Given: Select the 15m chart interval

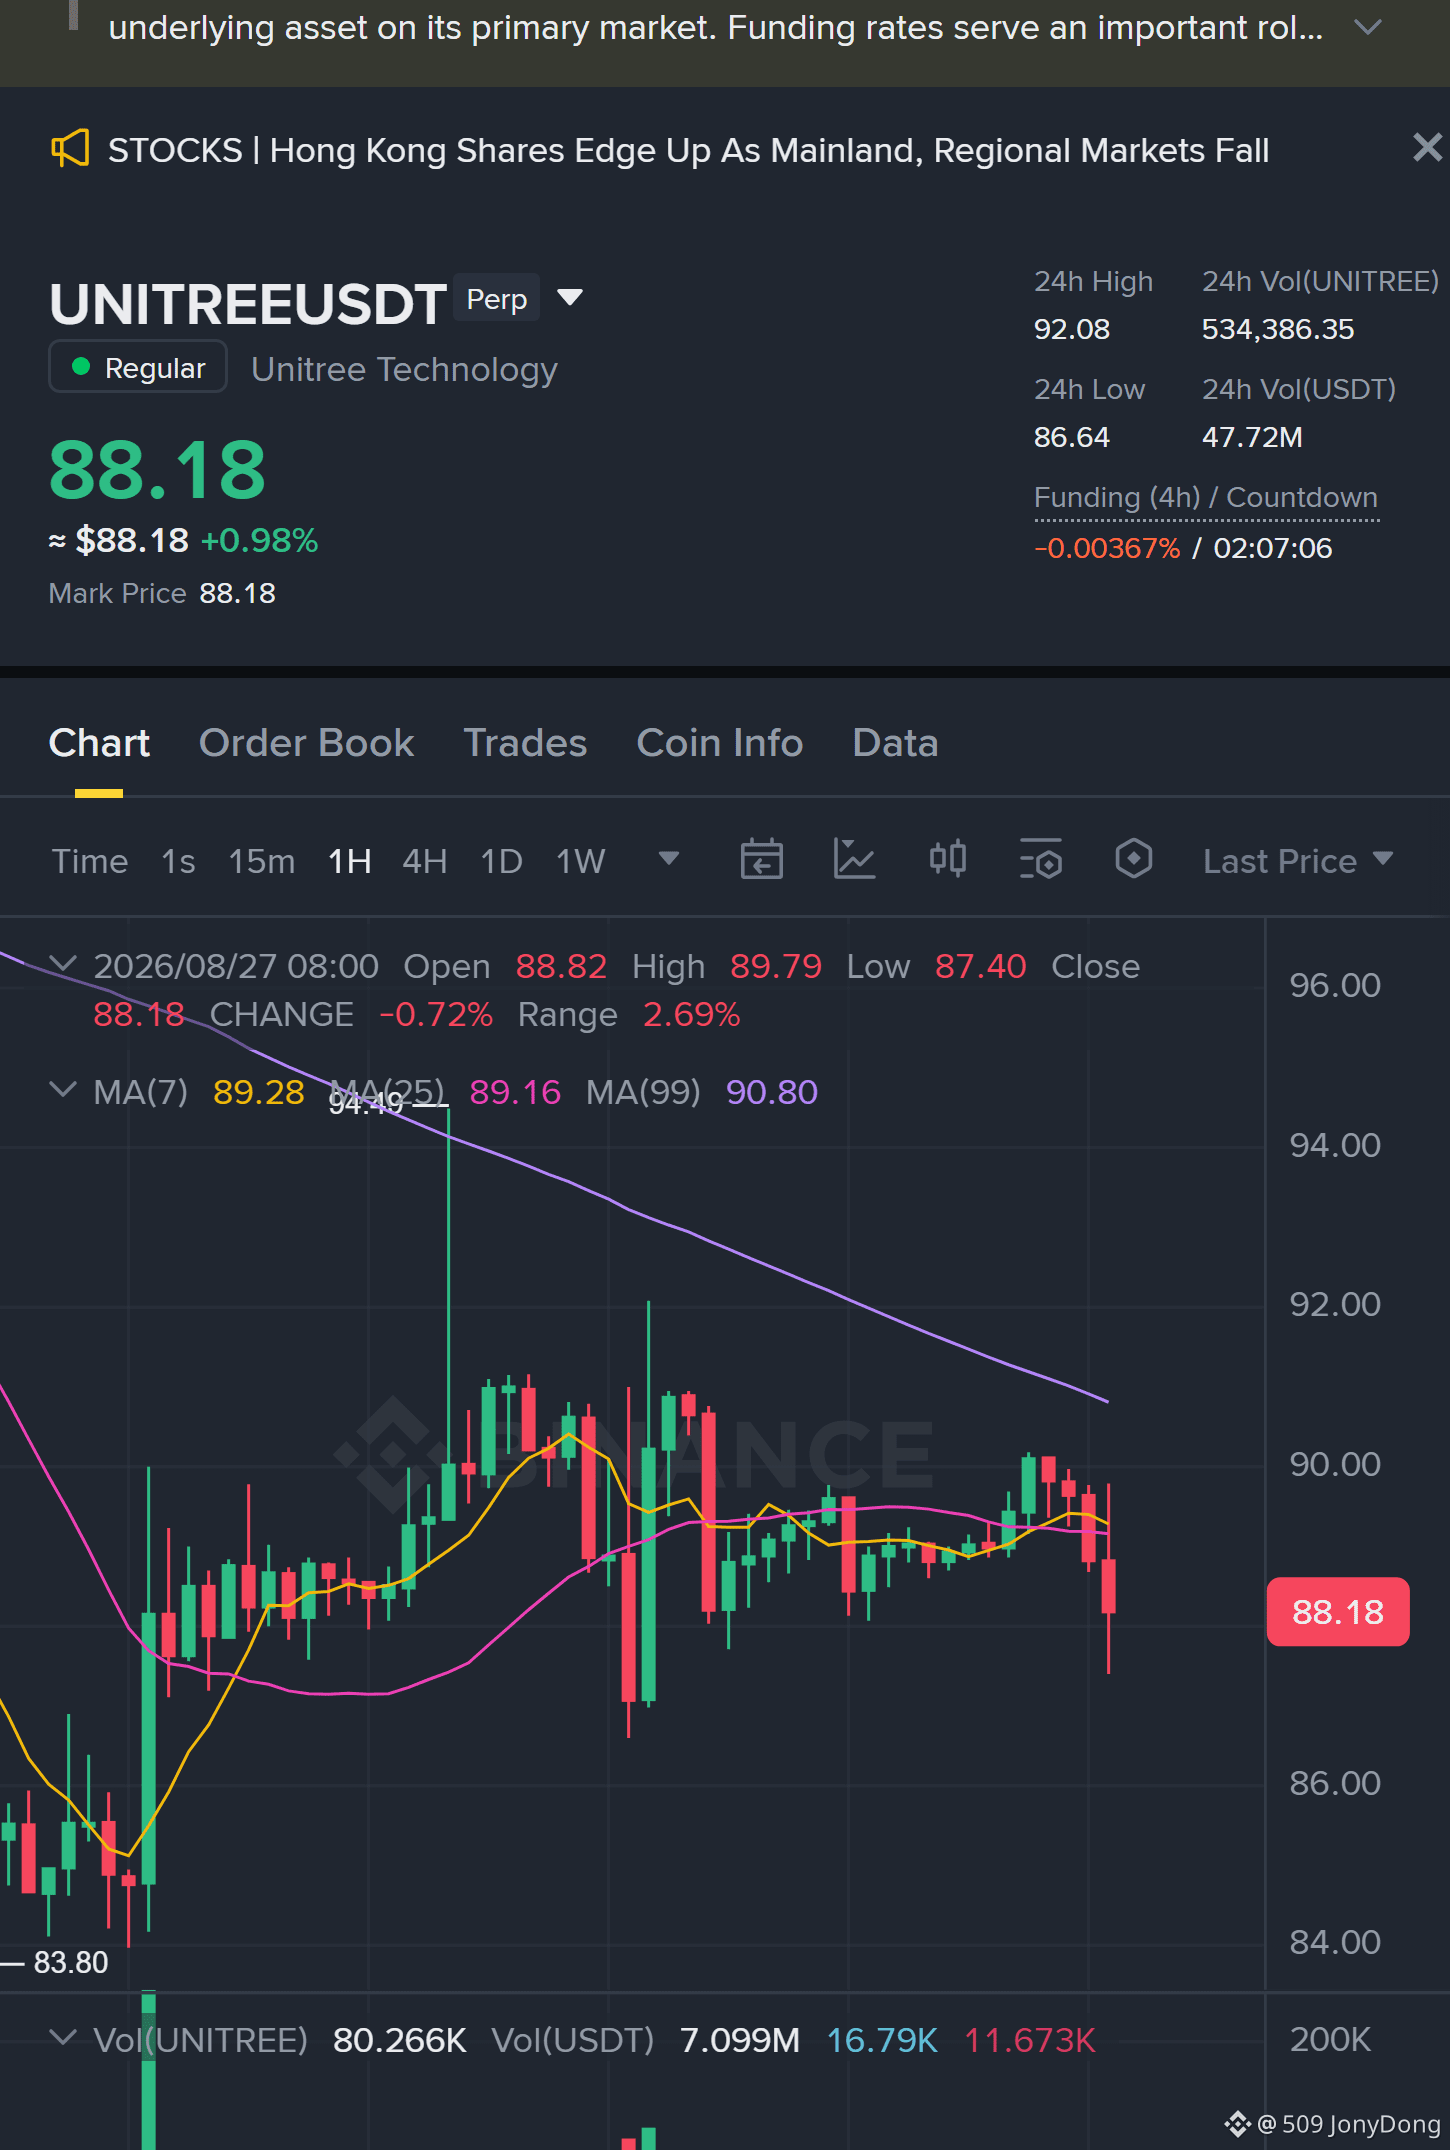Looking at the screenshot, I should tap(262, 861).
